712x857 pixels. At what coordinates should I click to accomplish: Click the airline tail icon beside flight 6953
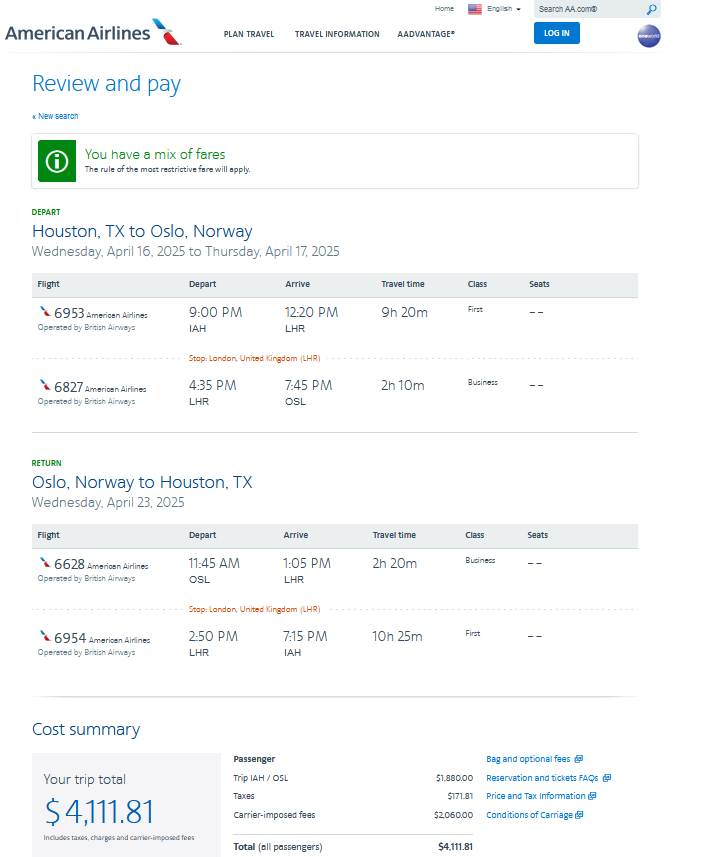[45, 312]
